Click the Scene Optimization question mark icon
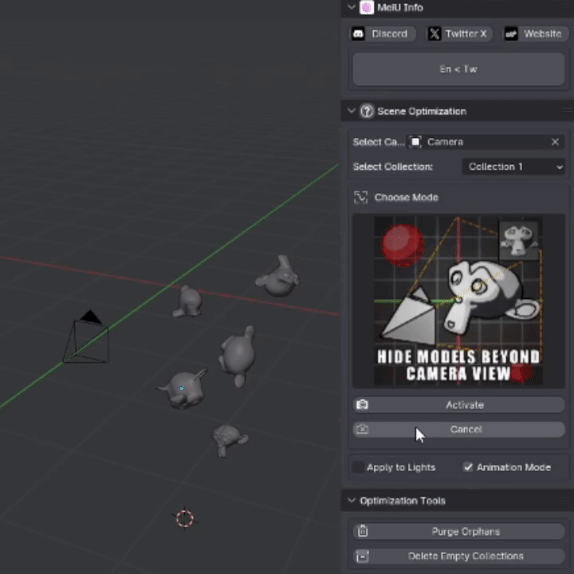This screenshot has width=574, height=574. (x=366, y=111)
